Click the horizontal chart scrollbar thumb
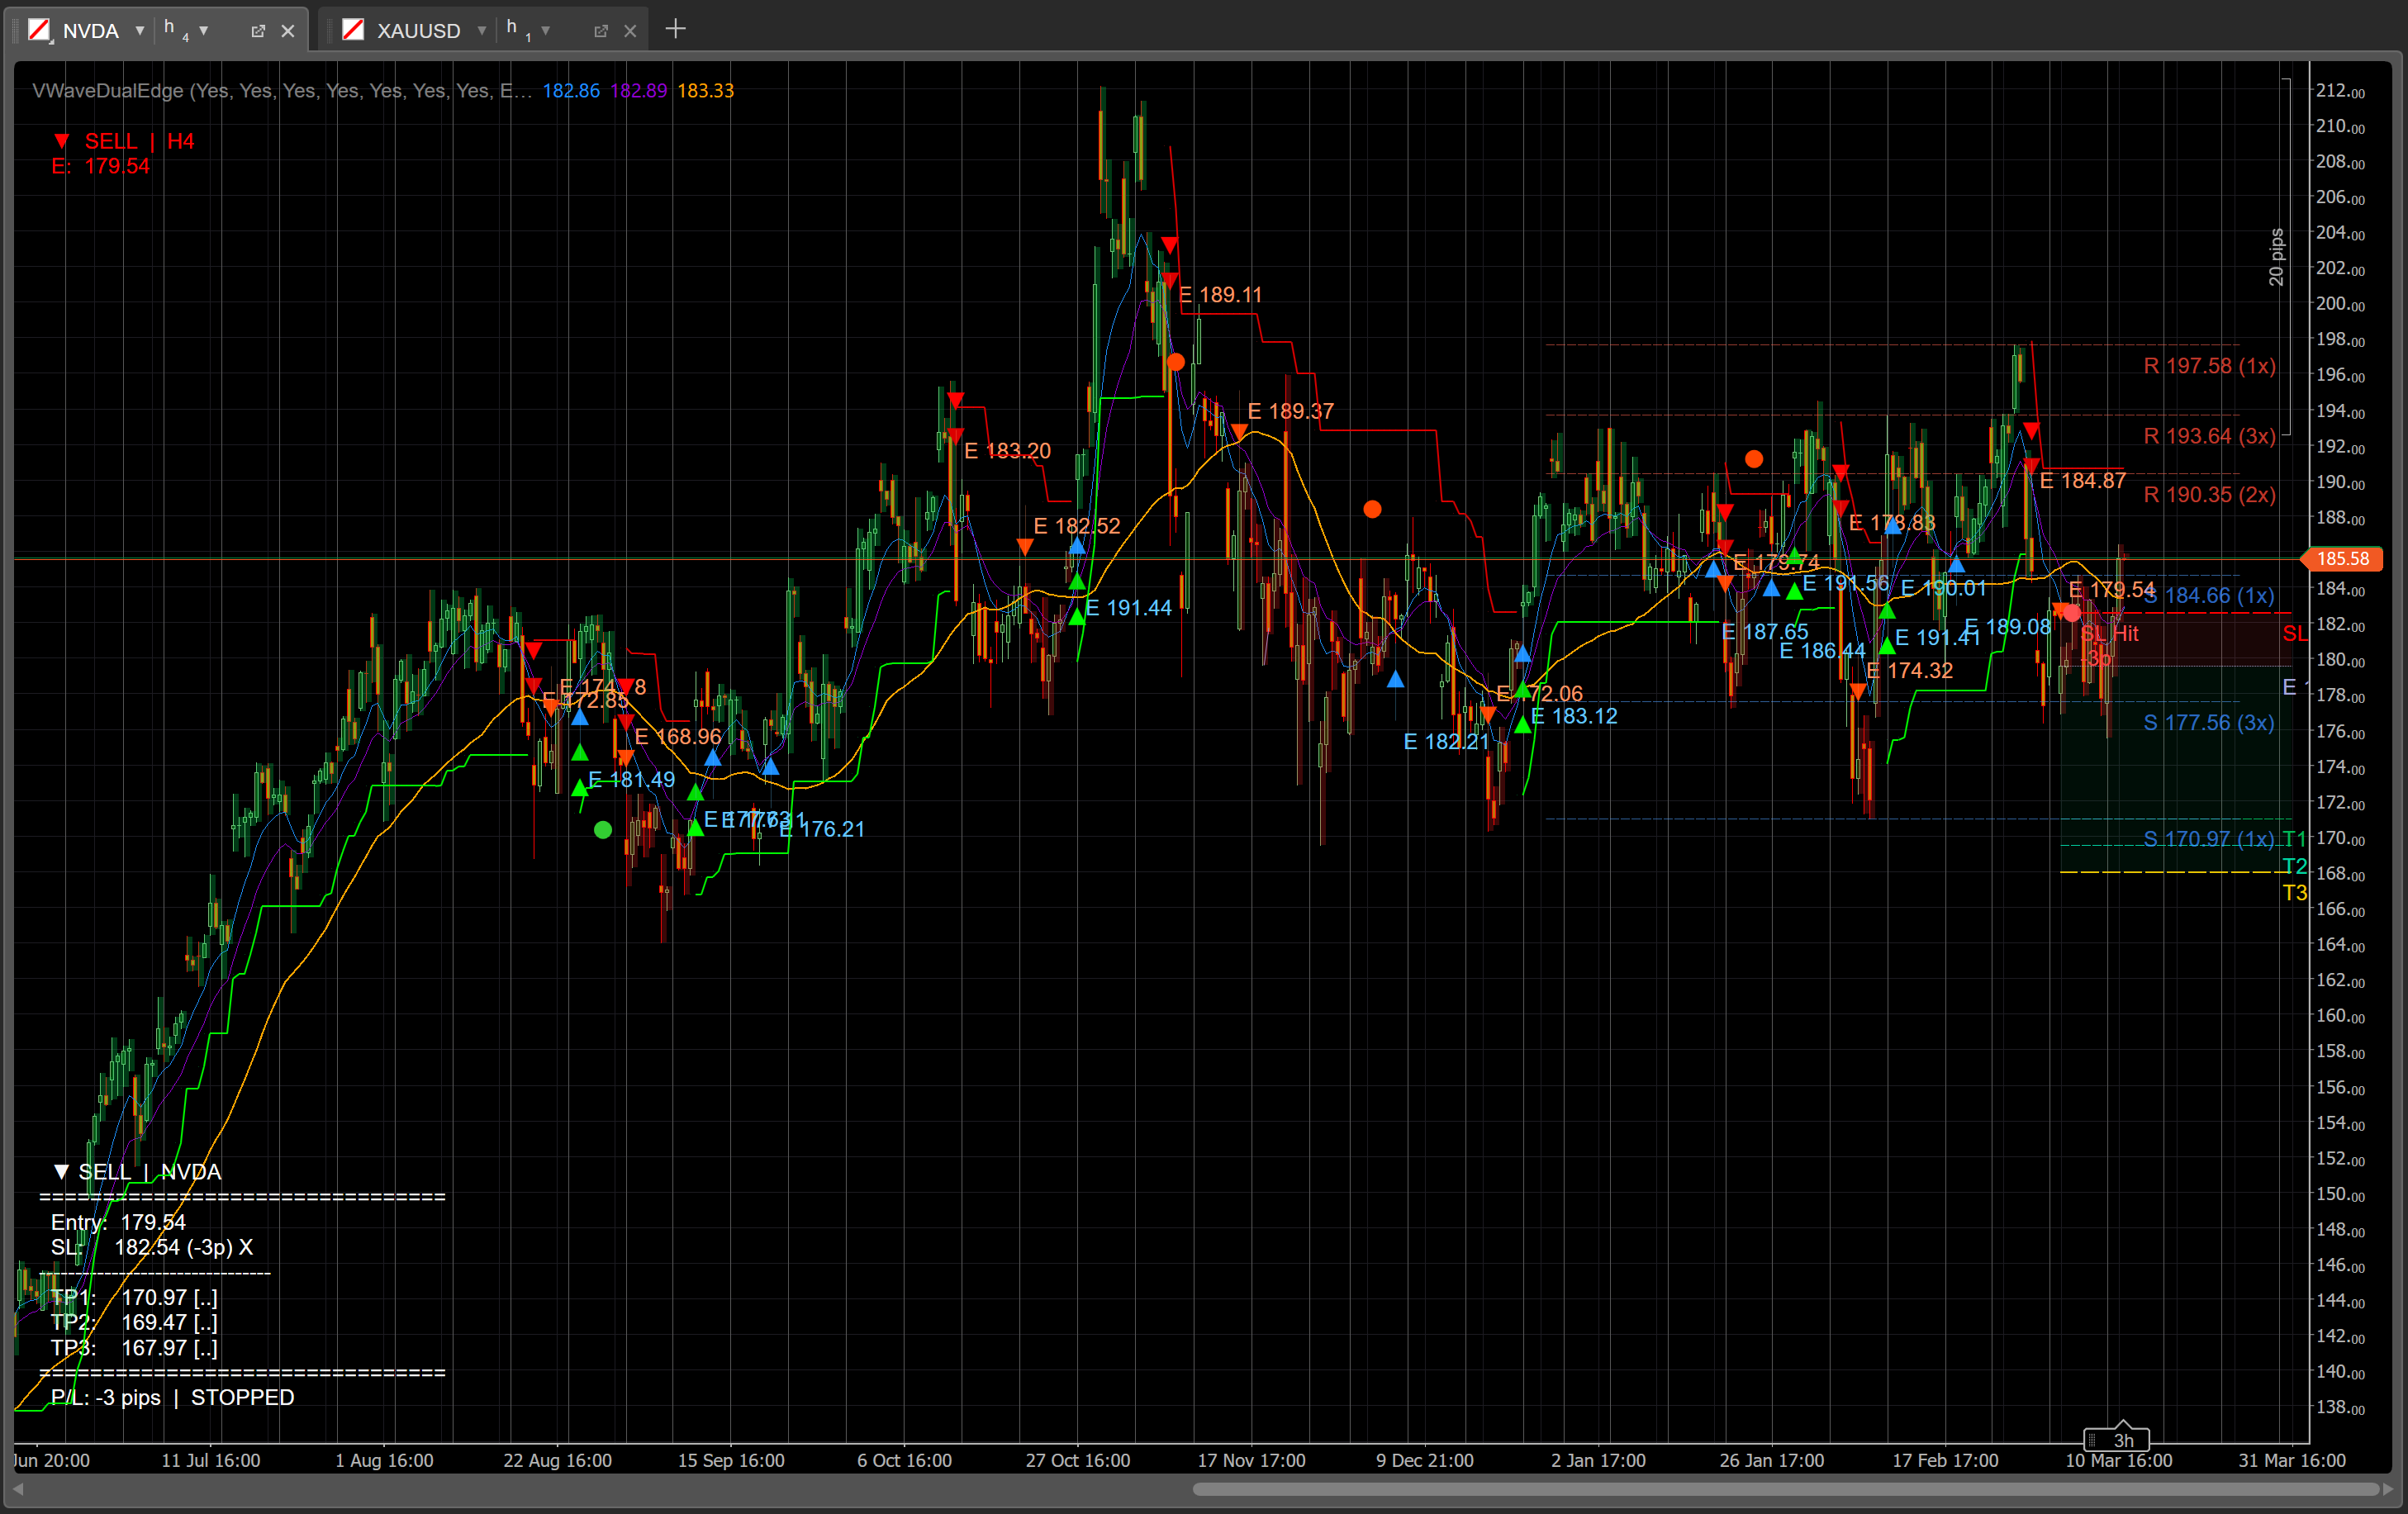2408x1514 pixels. [x=1785, y=1489]
